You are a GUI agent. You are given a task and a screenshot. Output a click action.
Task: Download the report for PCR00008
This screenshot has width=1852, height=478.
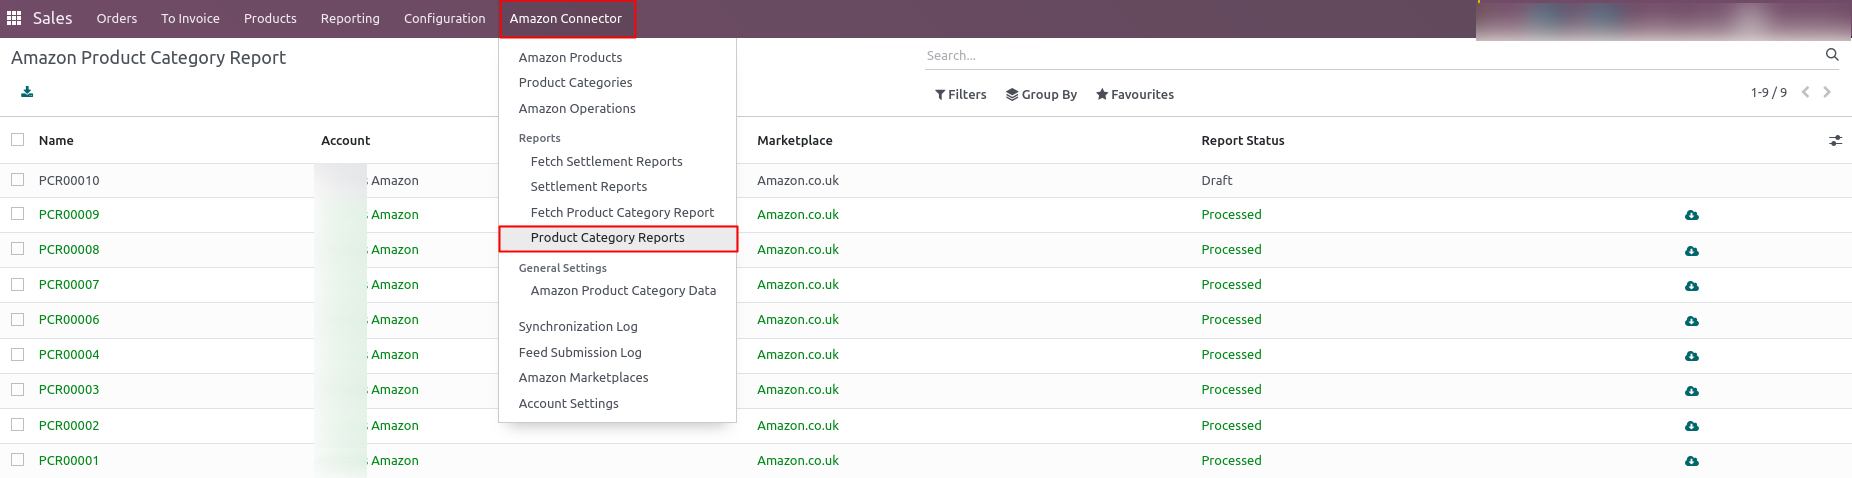(1692, 250)
